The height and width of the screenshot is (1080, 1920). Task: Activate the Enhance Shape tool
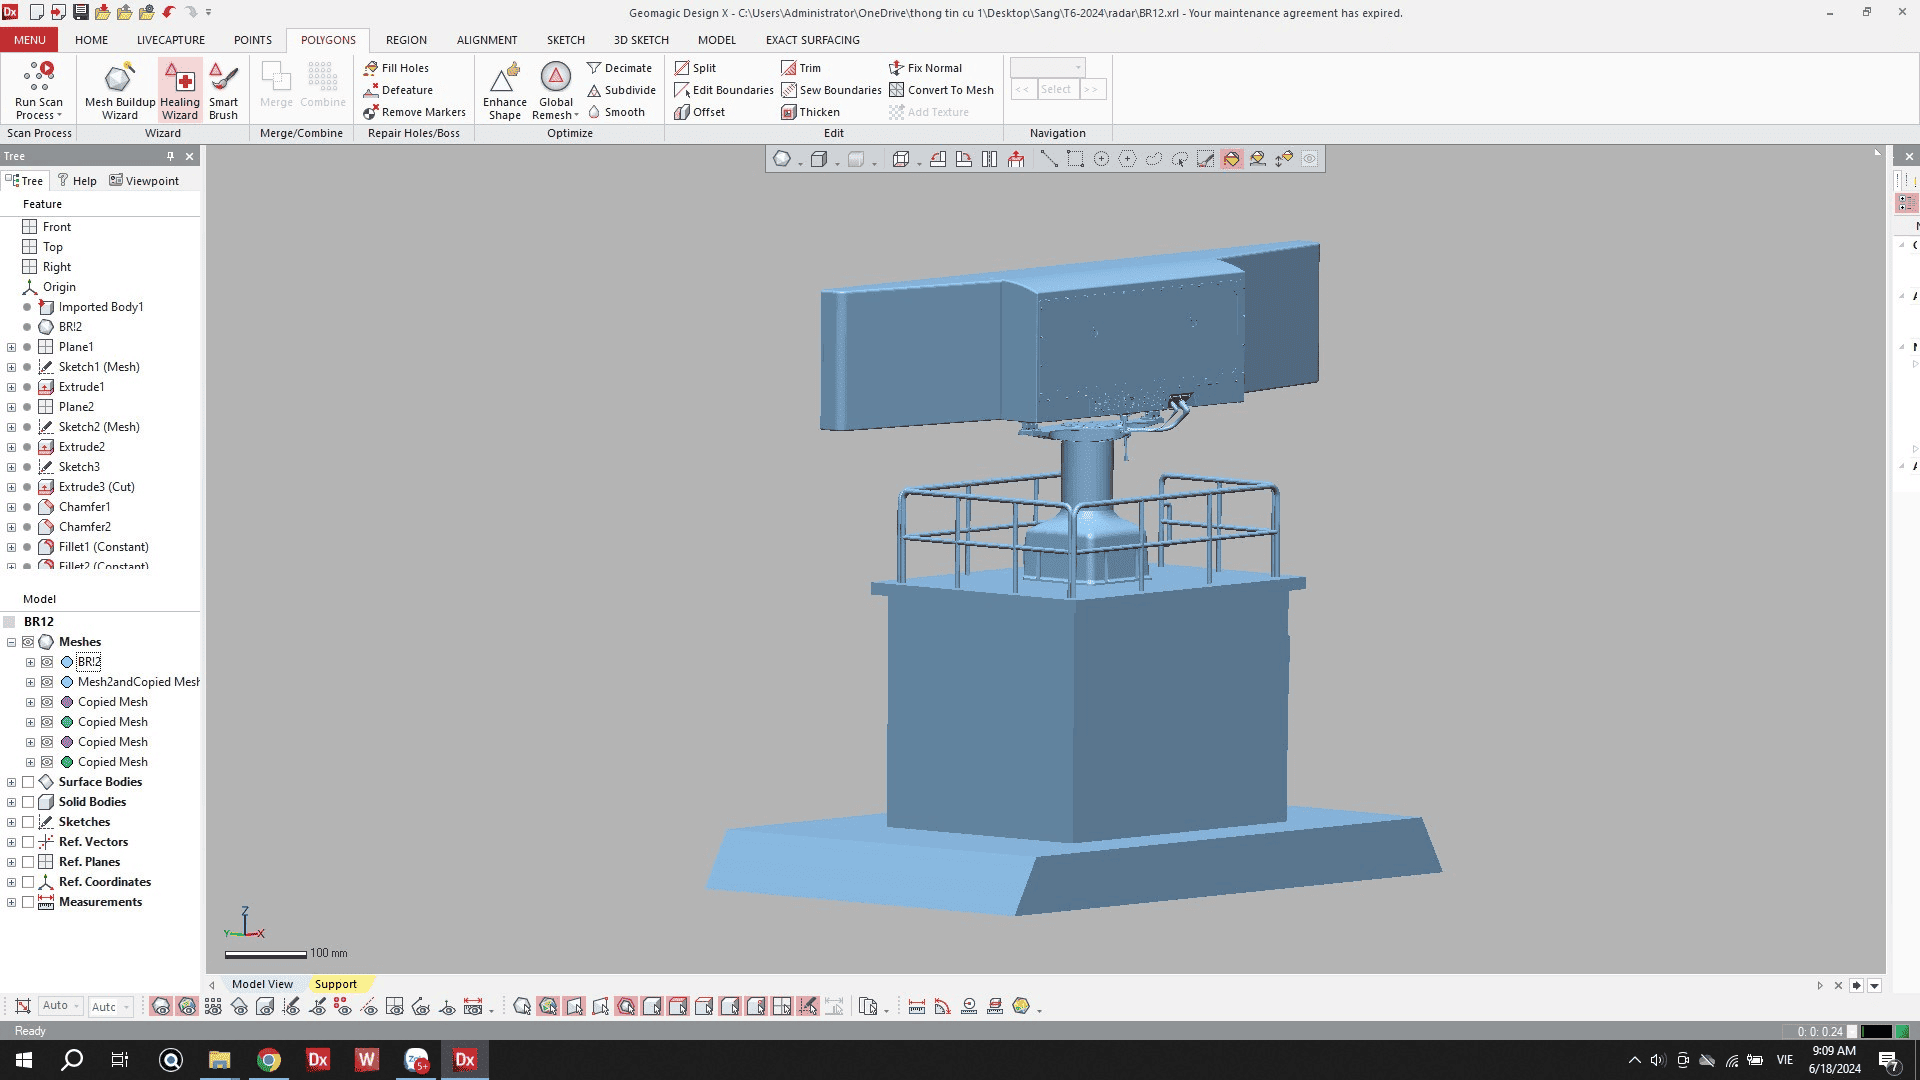(x=504, y=89)
